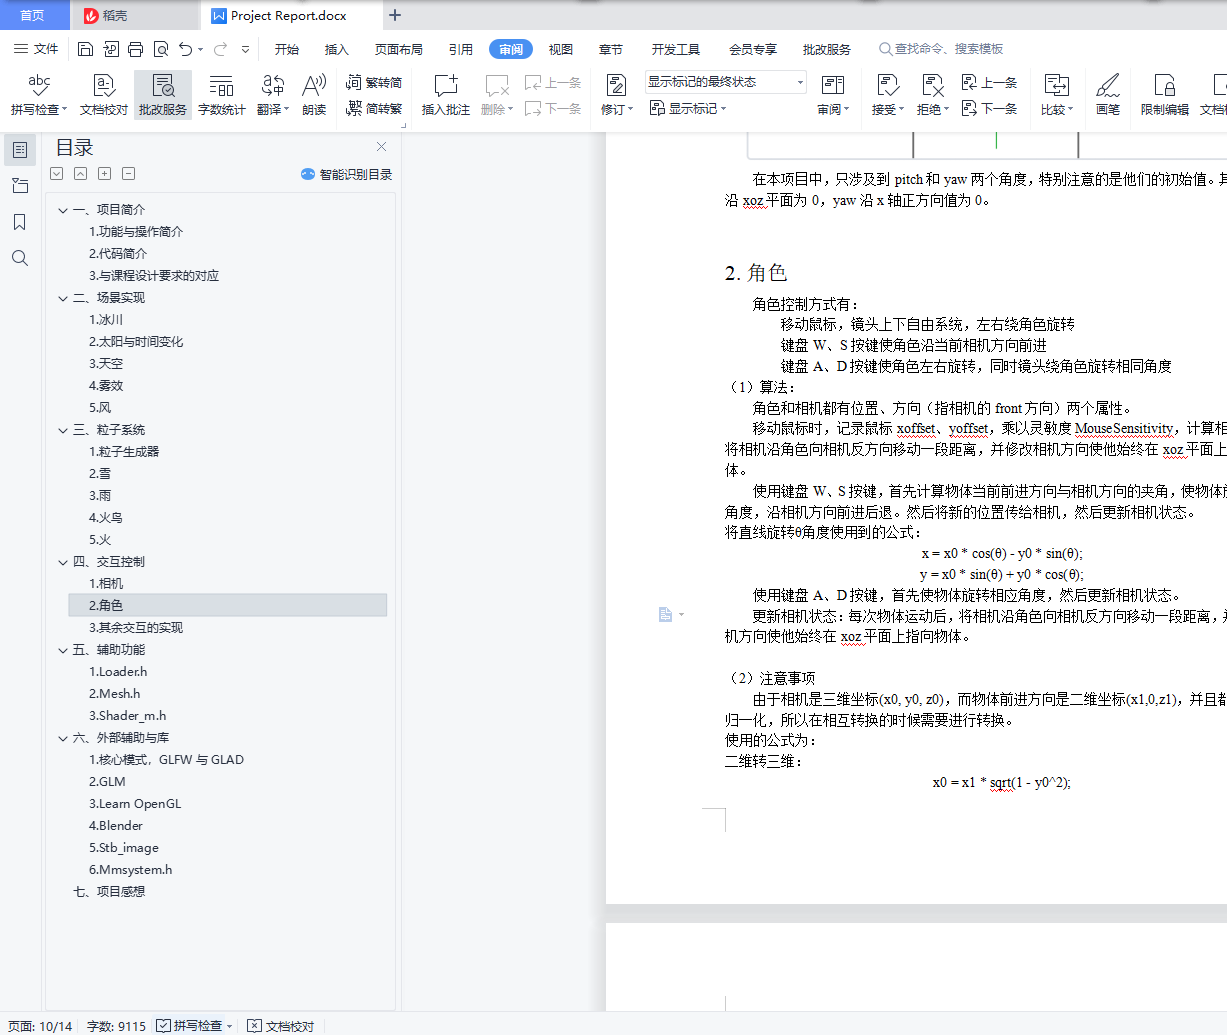Reject the change (拒绝)
Image resolution: width=1227 pixels, height=1035 pixels.
[x=932, y=95]
